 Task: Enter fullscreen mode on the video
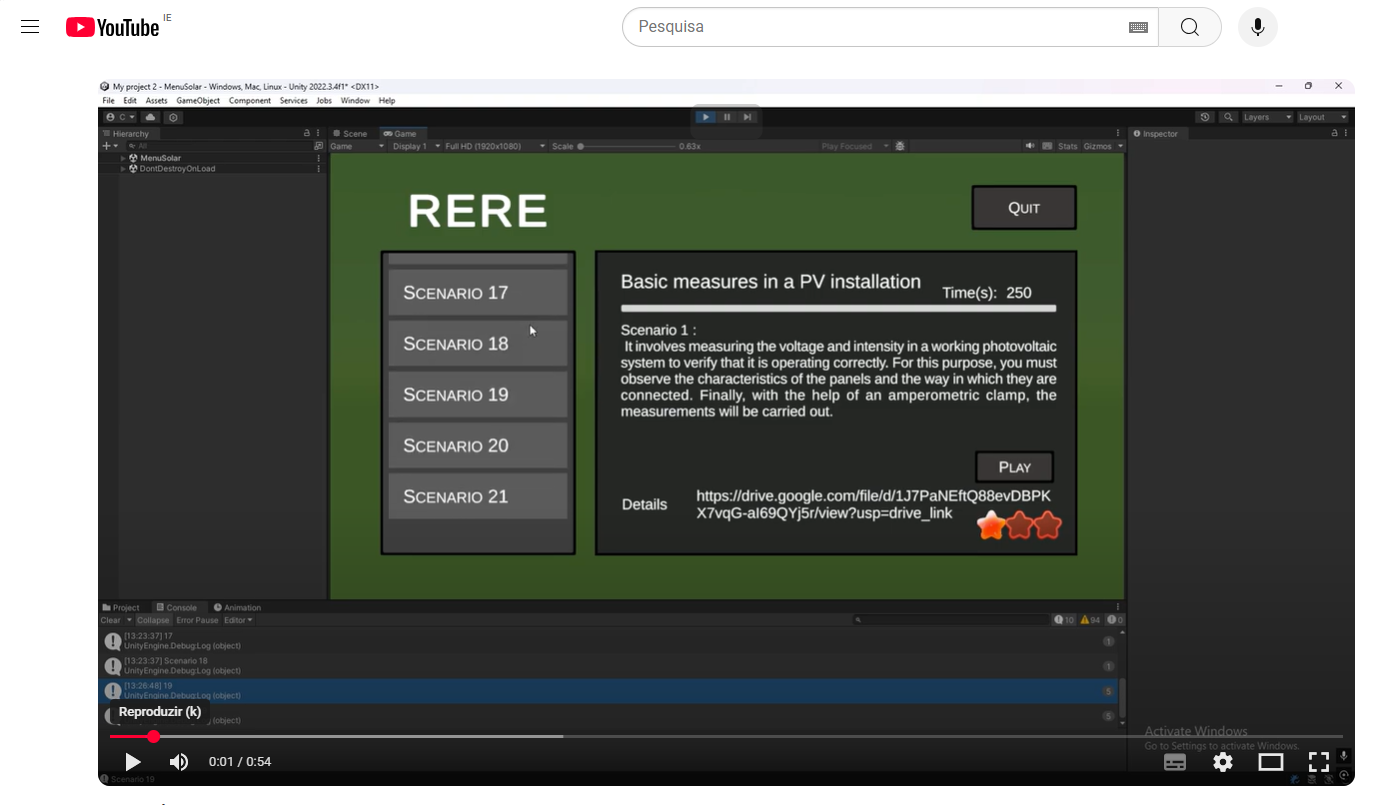coord(1318,762)
